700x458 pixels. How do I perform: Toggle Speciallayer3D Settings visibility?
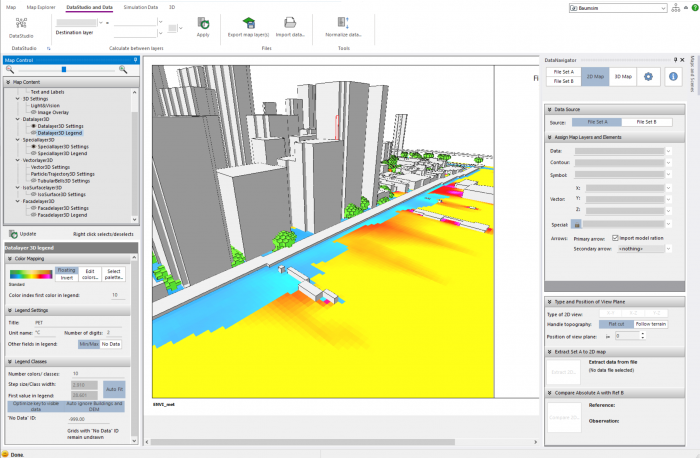[x=32, y=146]
